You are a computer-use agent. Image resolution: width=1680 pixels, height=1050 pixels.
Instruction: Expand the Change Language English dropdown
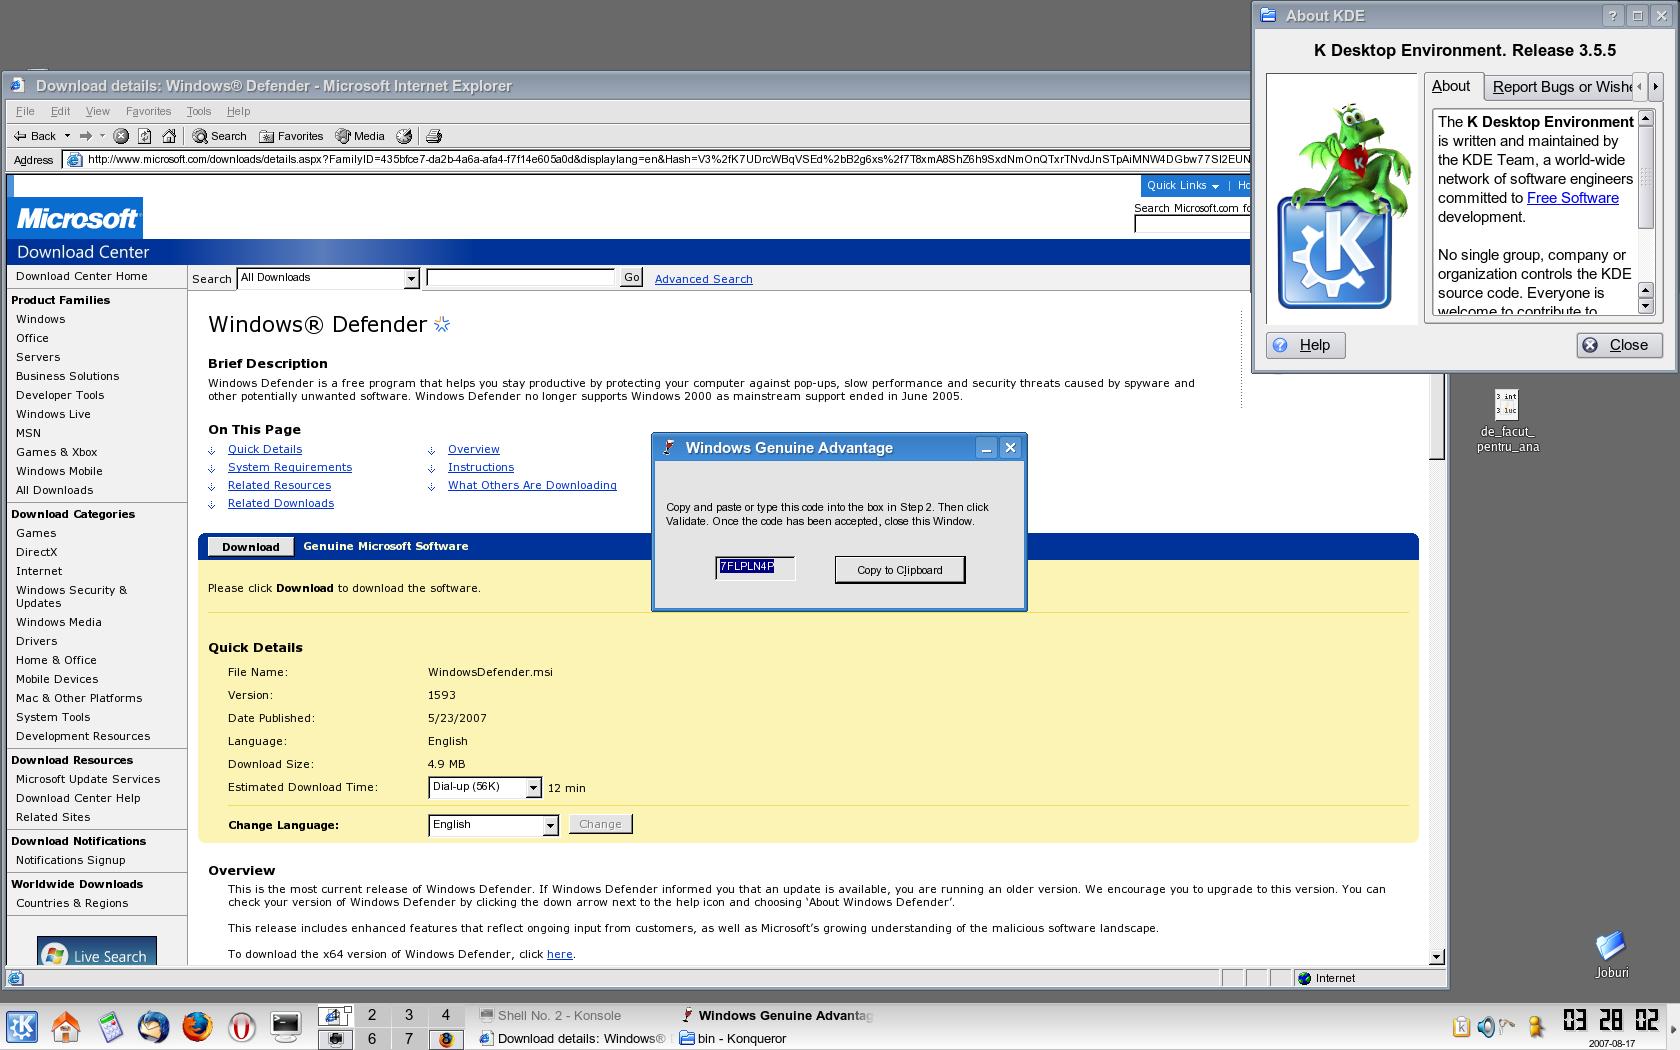[x=549, y=825]
